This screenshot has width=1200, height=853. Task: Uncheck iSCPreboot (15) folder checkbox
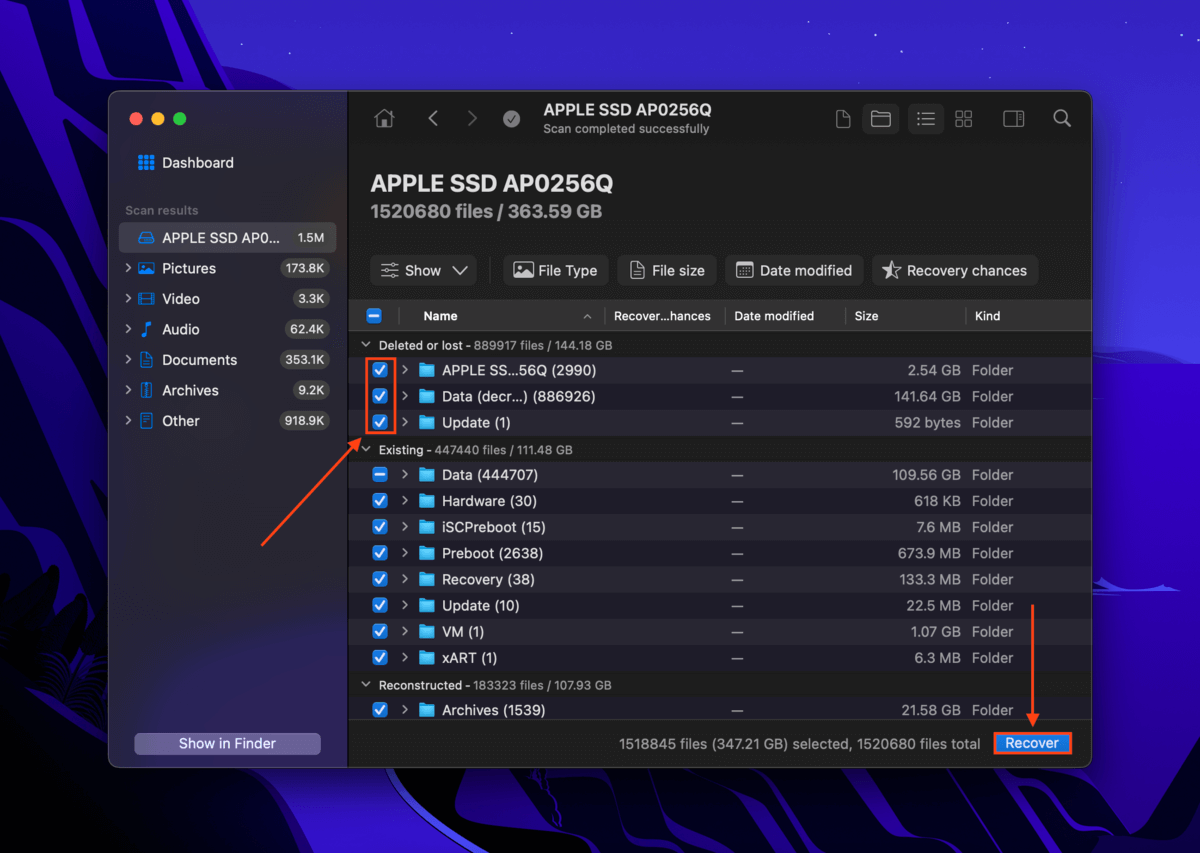pyautogui.click(x=380, y=527)
